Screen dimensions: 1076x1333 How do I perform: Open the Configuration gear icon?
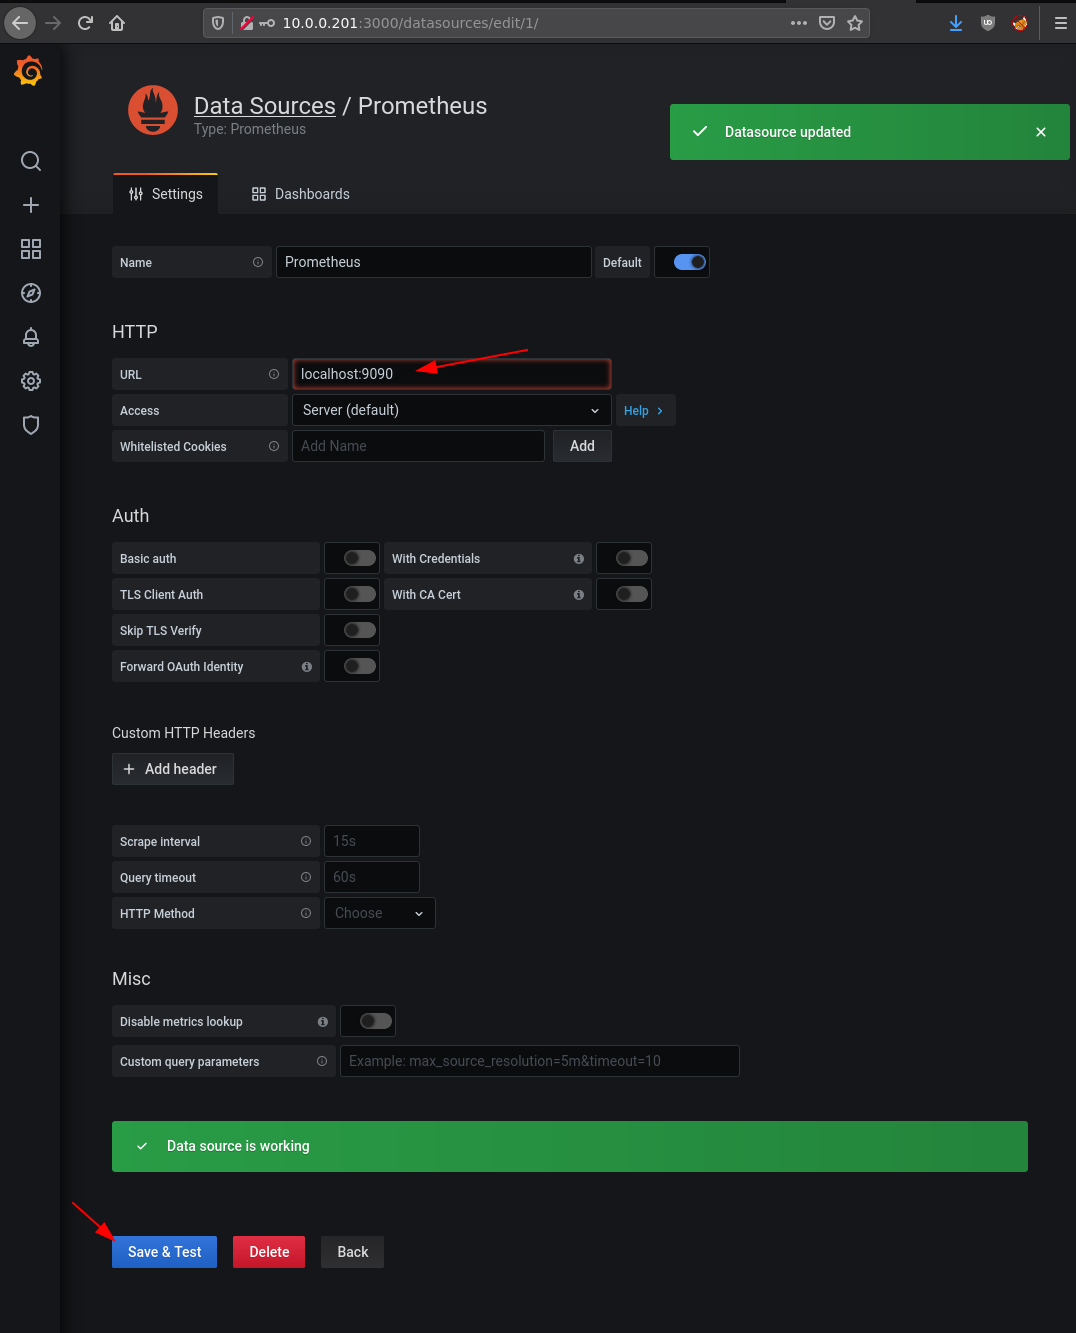(x=31, y=381)
